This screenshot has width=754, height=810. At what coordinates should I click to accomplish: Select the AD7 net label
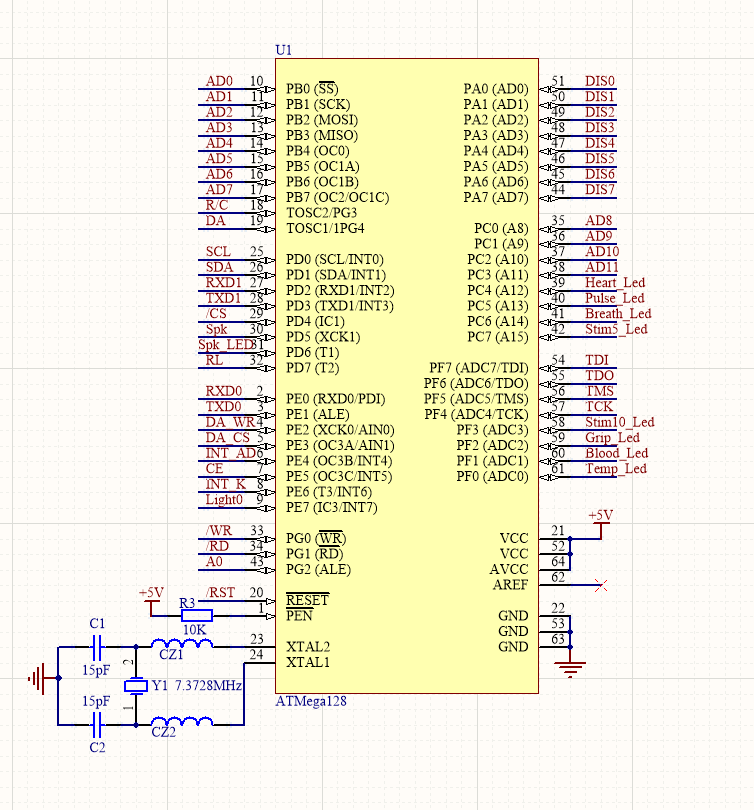(219, 190)
